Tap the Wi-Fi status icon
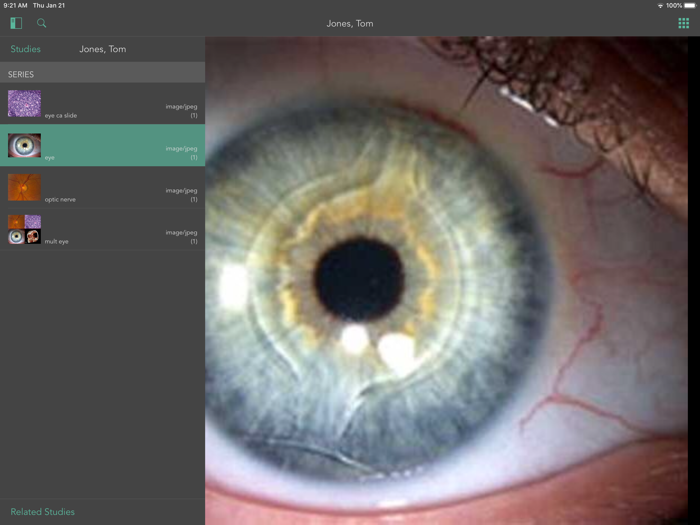The image size is (700, 525). (x=660, y=6)
